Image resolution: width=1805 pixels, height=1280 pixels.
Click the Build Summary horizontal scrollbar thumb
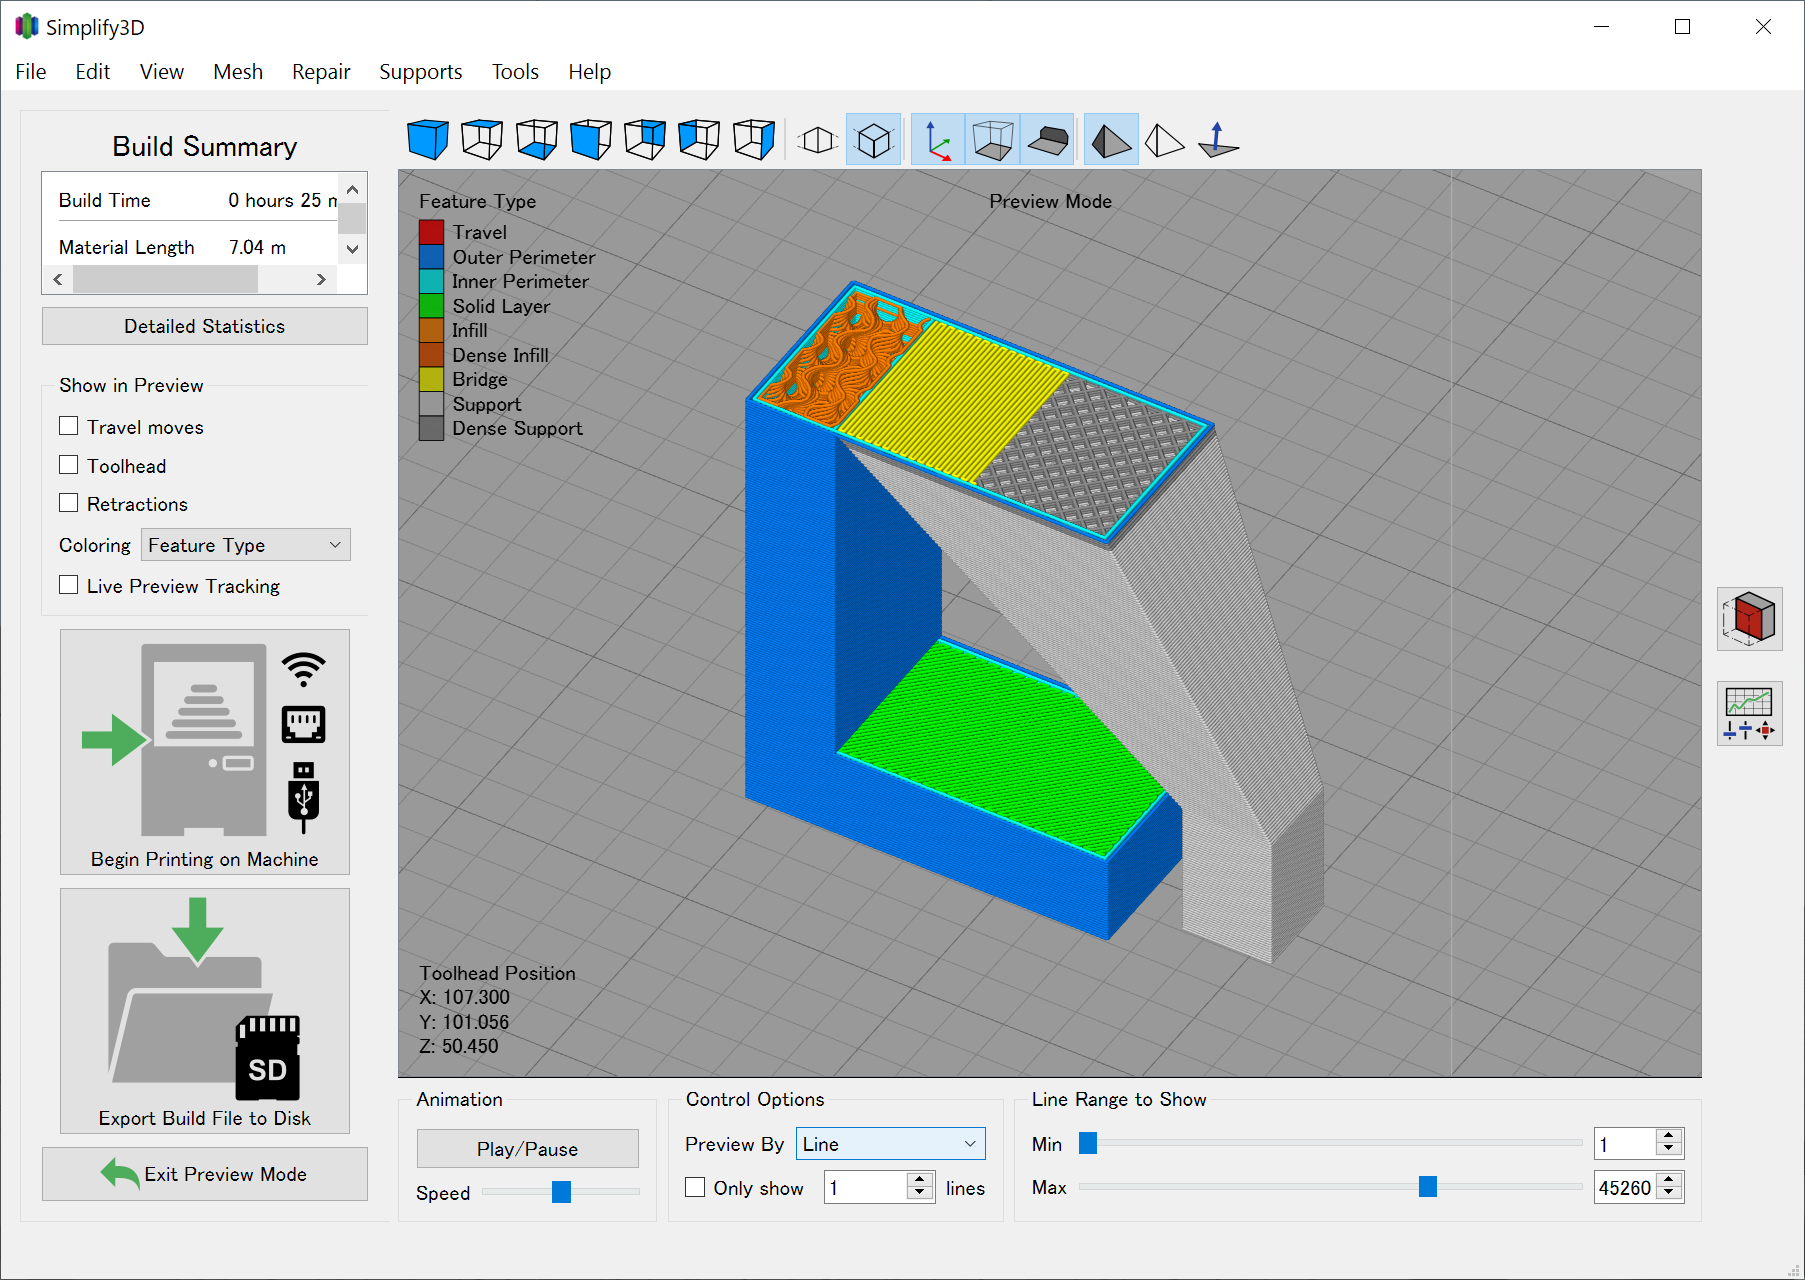click(x=166, y=279)
